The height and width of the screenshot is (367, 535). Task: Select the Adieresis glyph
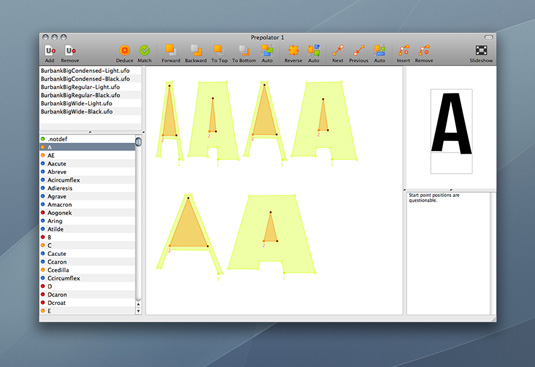(x=87, y=188)
